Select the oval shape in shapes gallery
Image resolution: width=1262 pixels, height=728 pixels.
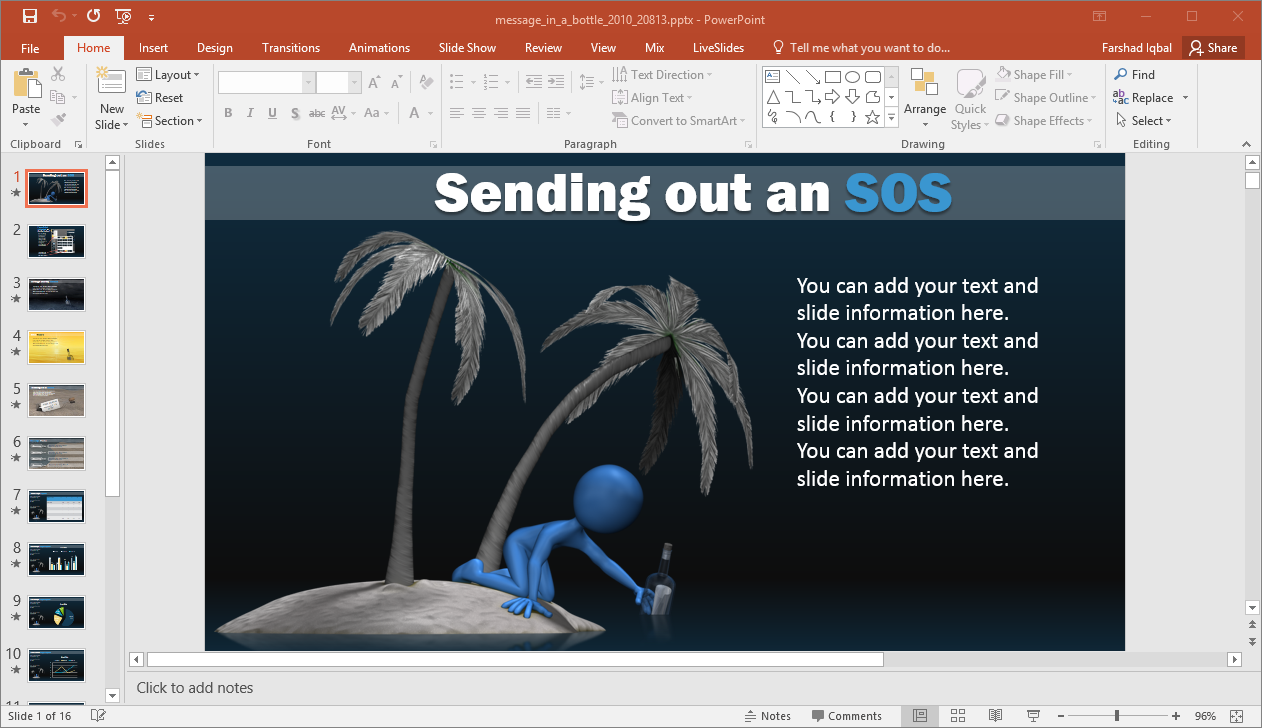pos(852,76)
